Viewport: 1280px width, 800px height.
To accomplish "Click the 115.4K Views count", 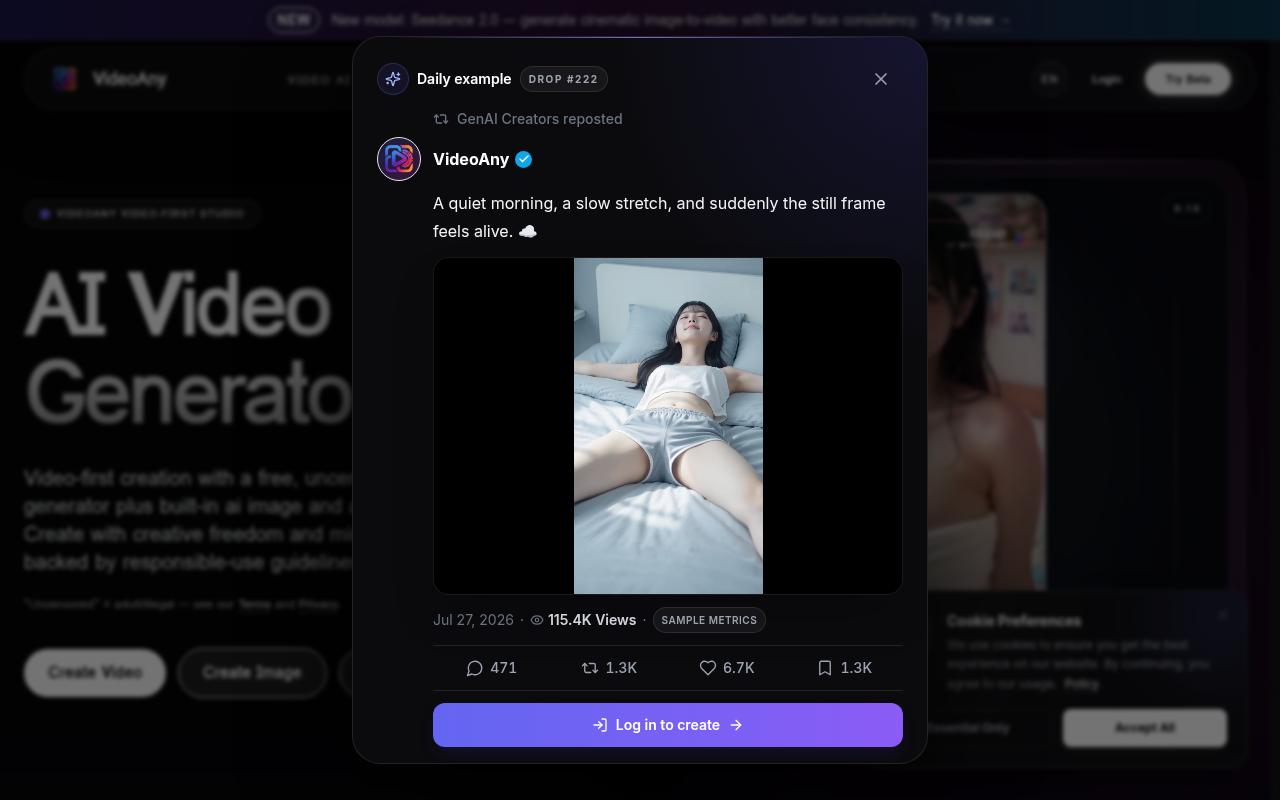I will 592,620.
